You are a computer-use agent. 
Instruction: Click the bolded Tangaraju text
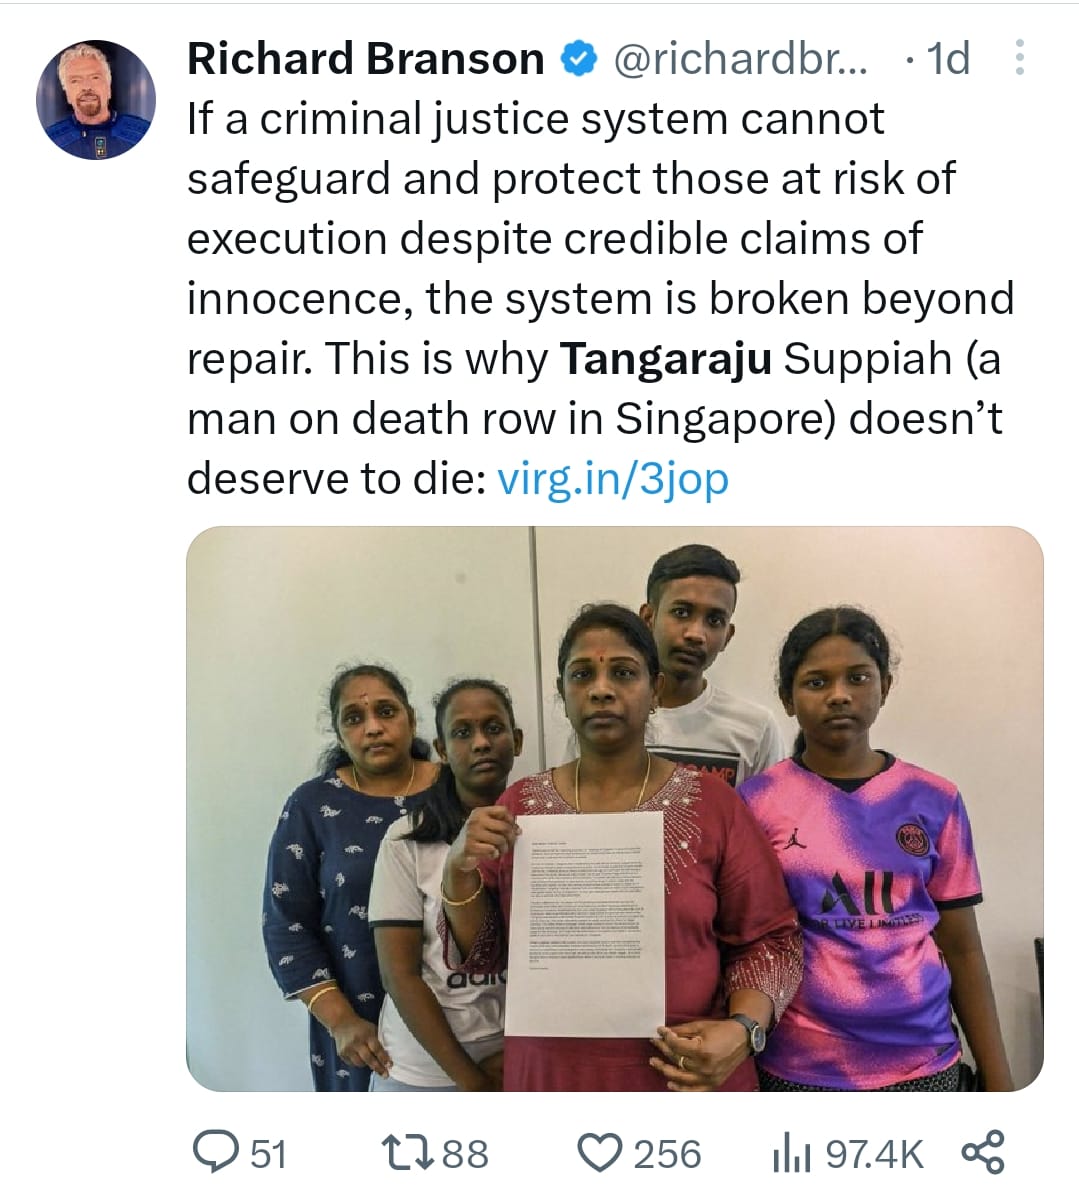pyautogui.click(x=666, y=358)
